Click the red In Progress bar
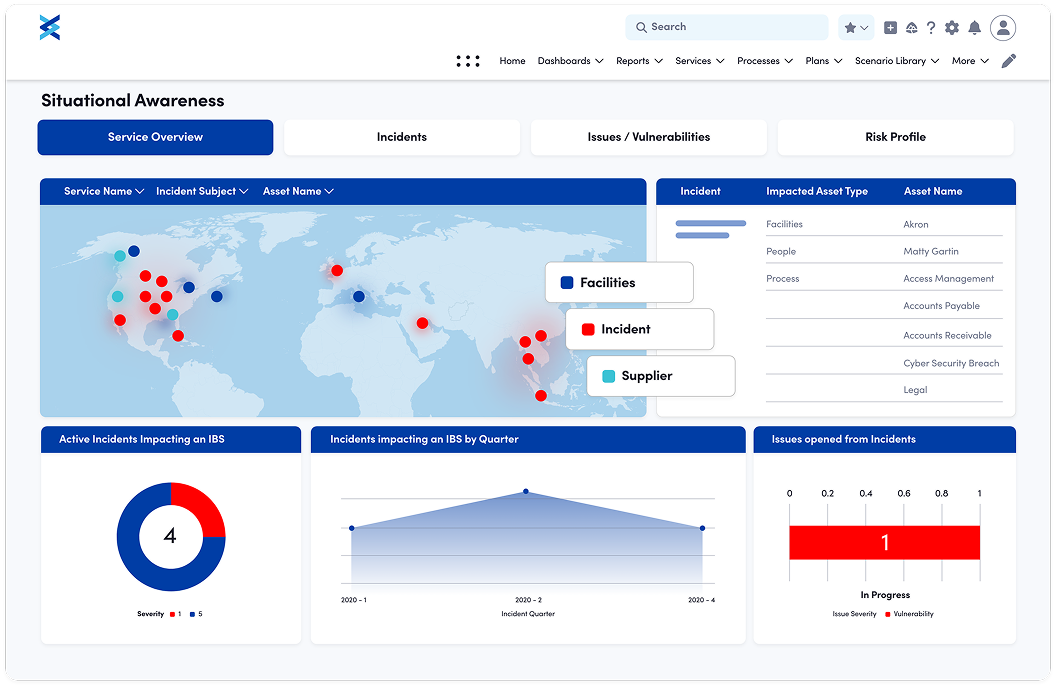Image resolution: width=1056 pixels, height=688 pixels. pos(884,543)
